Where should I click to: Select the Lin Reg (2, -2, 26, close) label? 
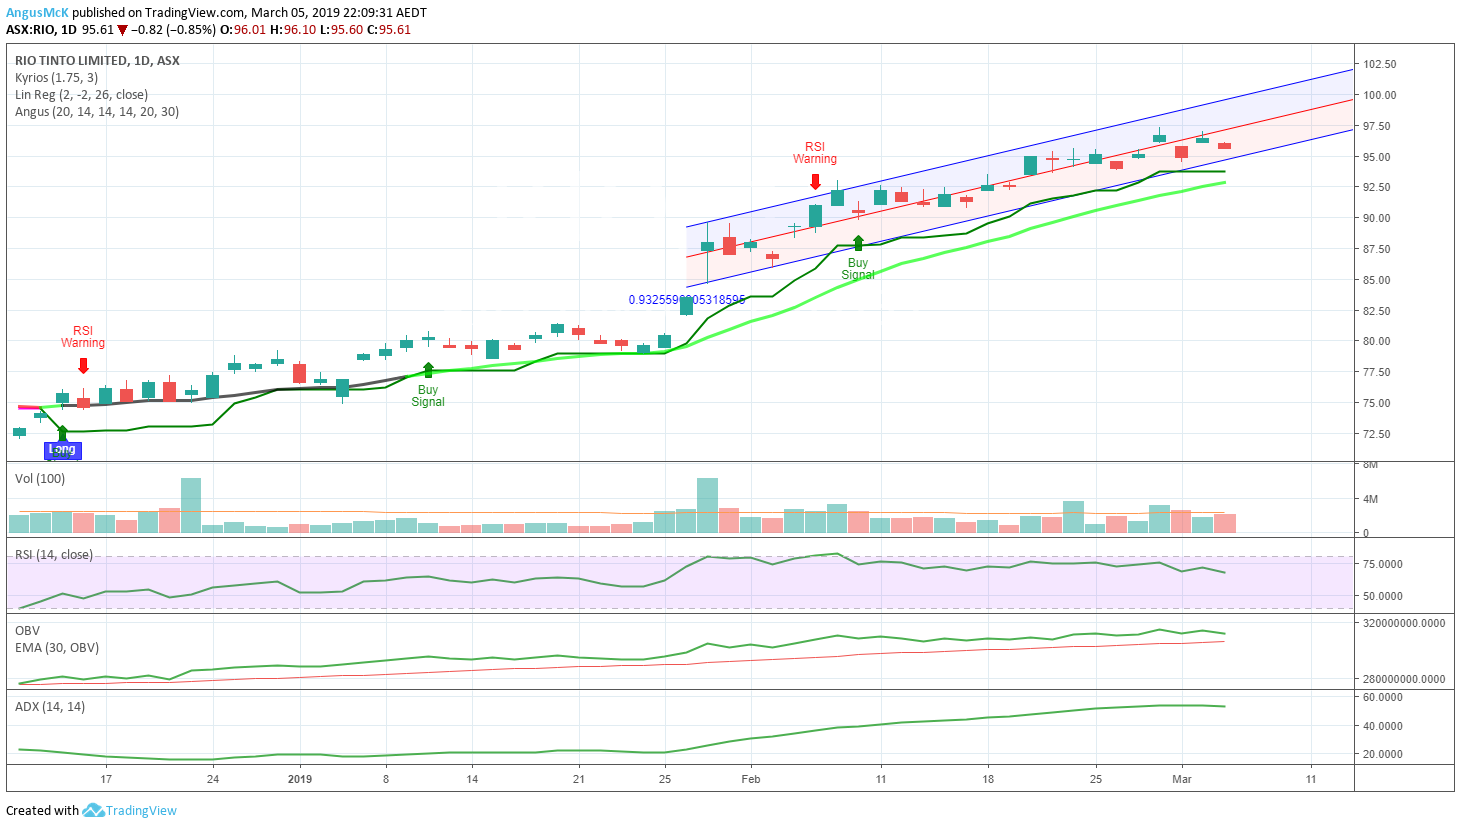[81, 95]
